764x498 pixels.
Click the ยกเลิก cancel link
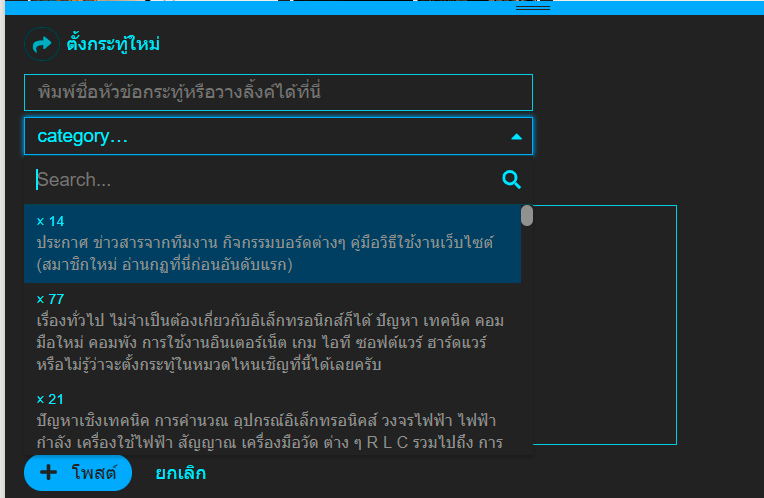coord(181,473)
